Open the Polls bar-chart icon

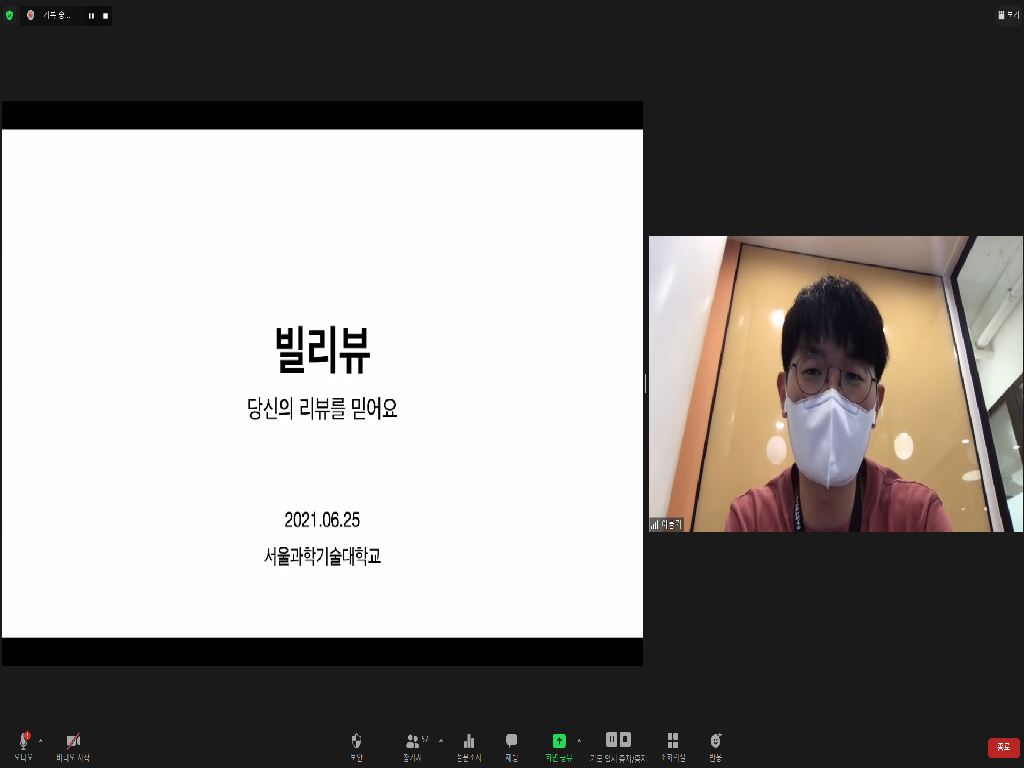(469, 746)
